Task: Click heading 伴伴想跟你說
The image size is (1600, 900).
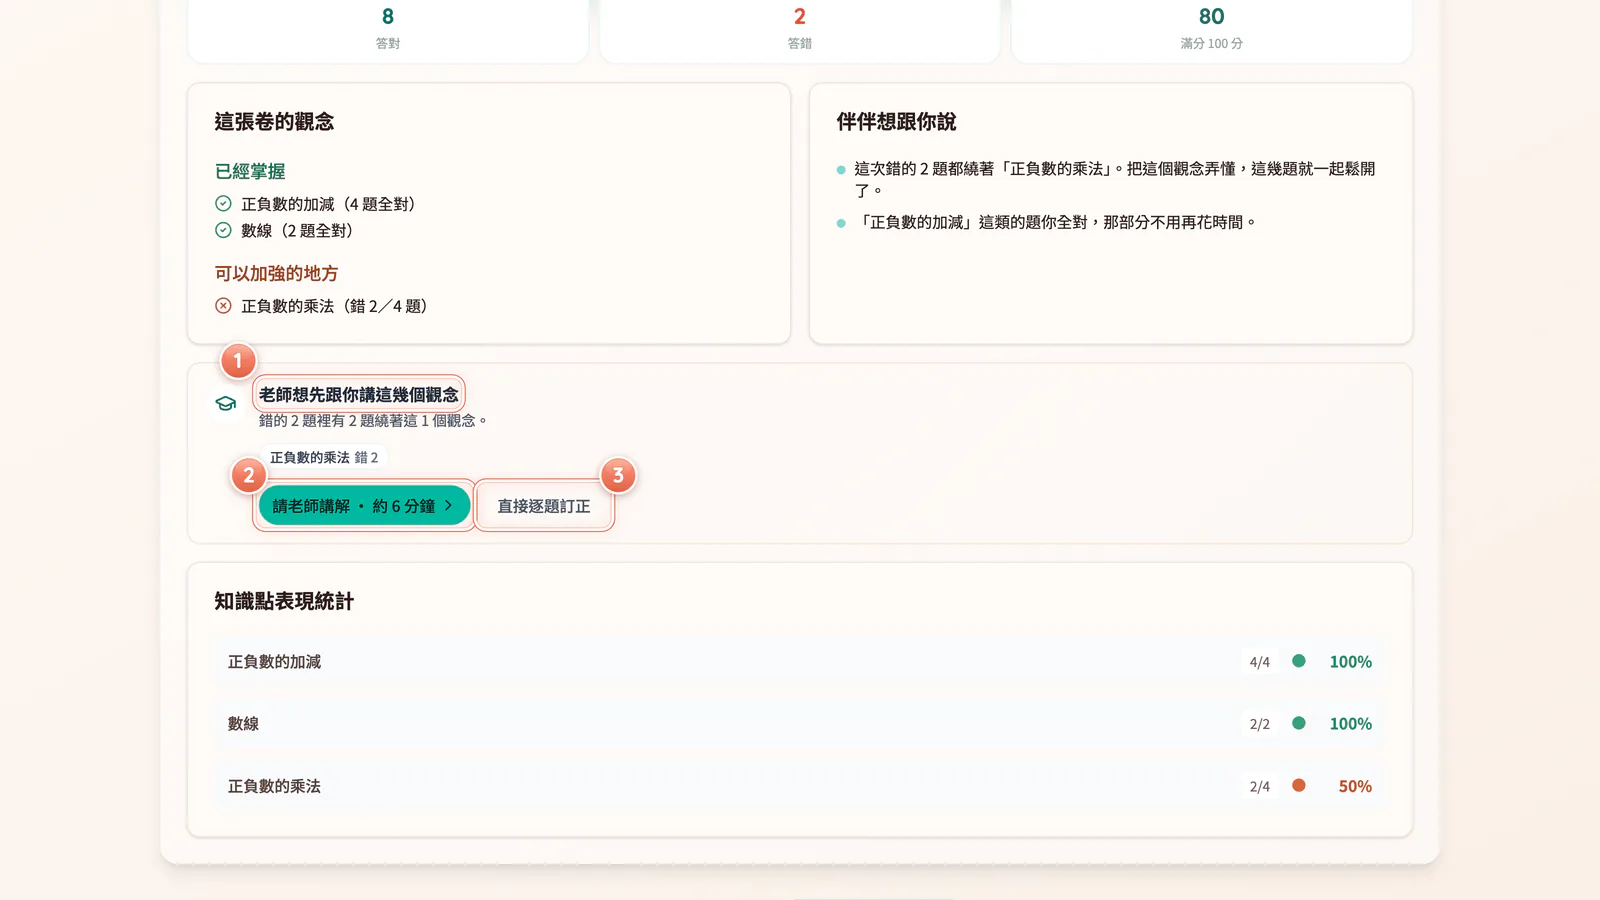Action: [896, 122]
